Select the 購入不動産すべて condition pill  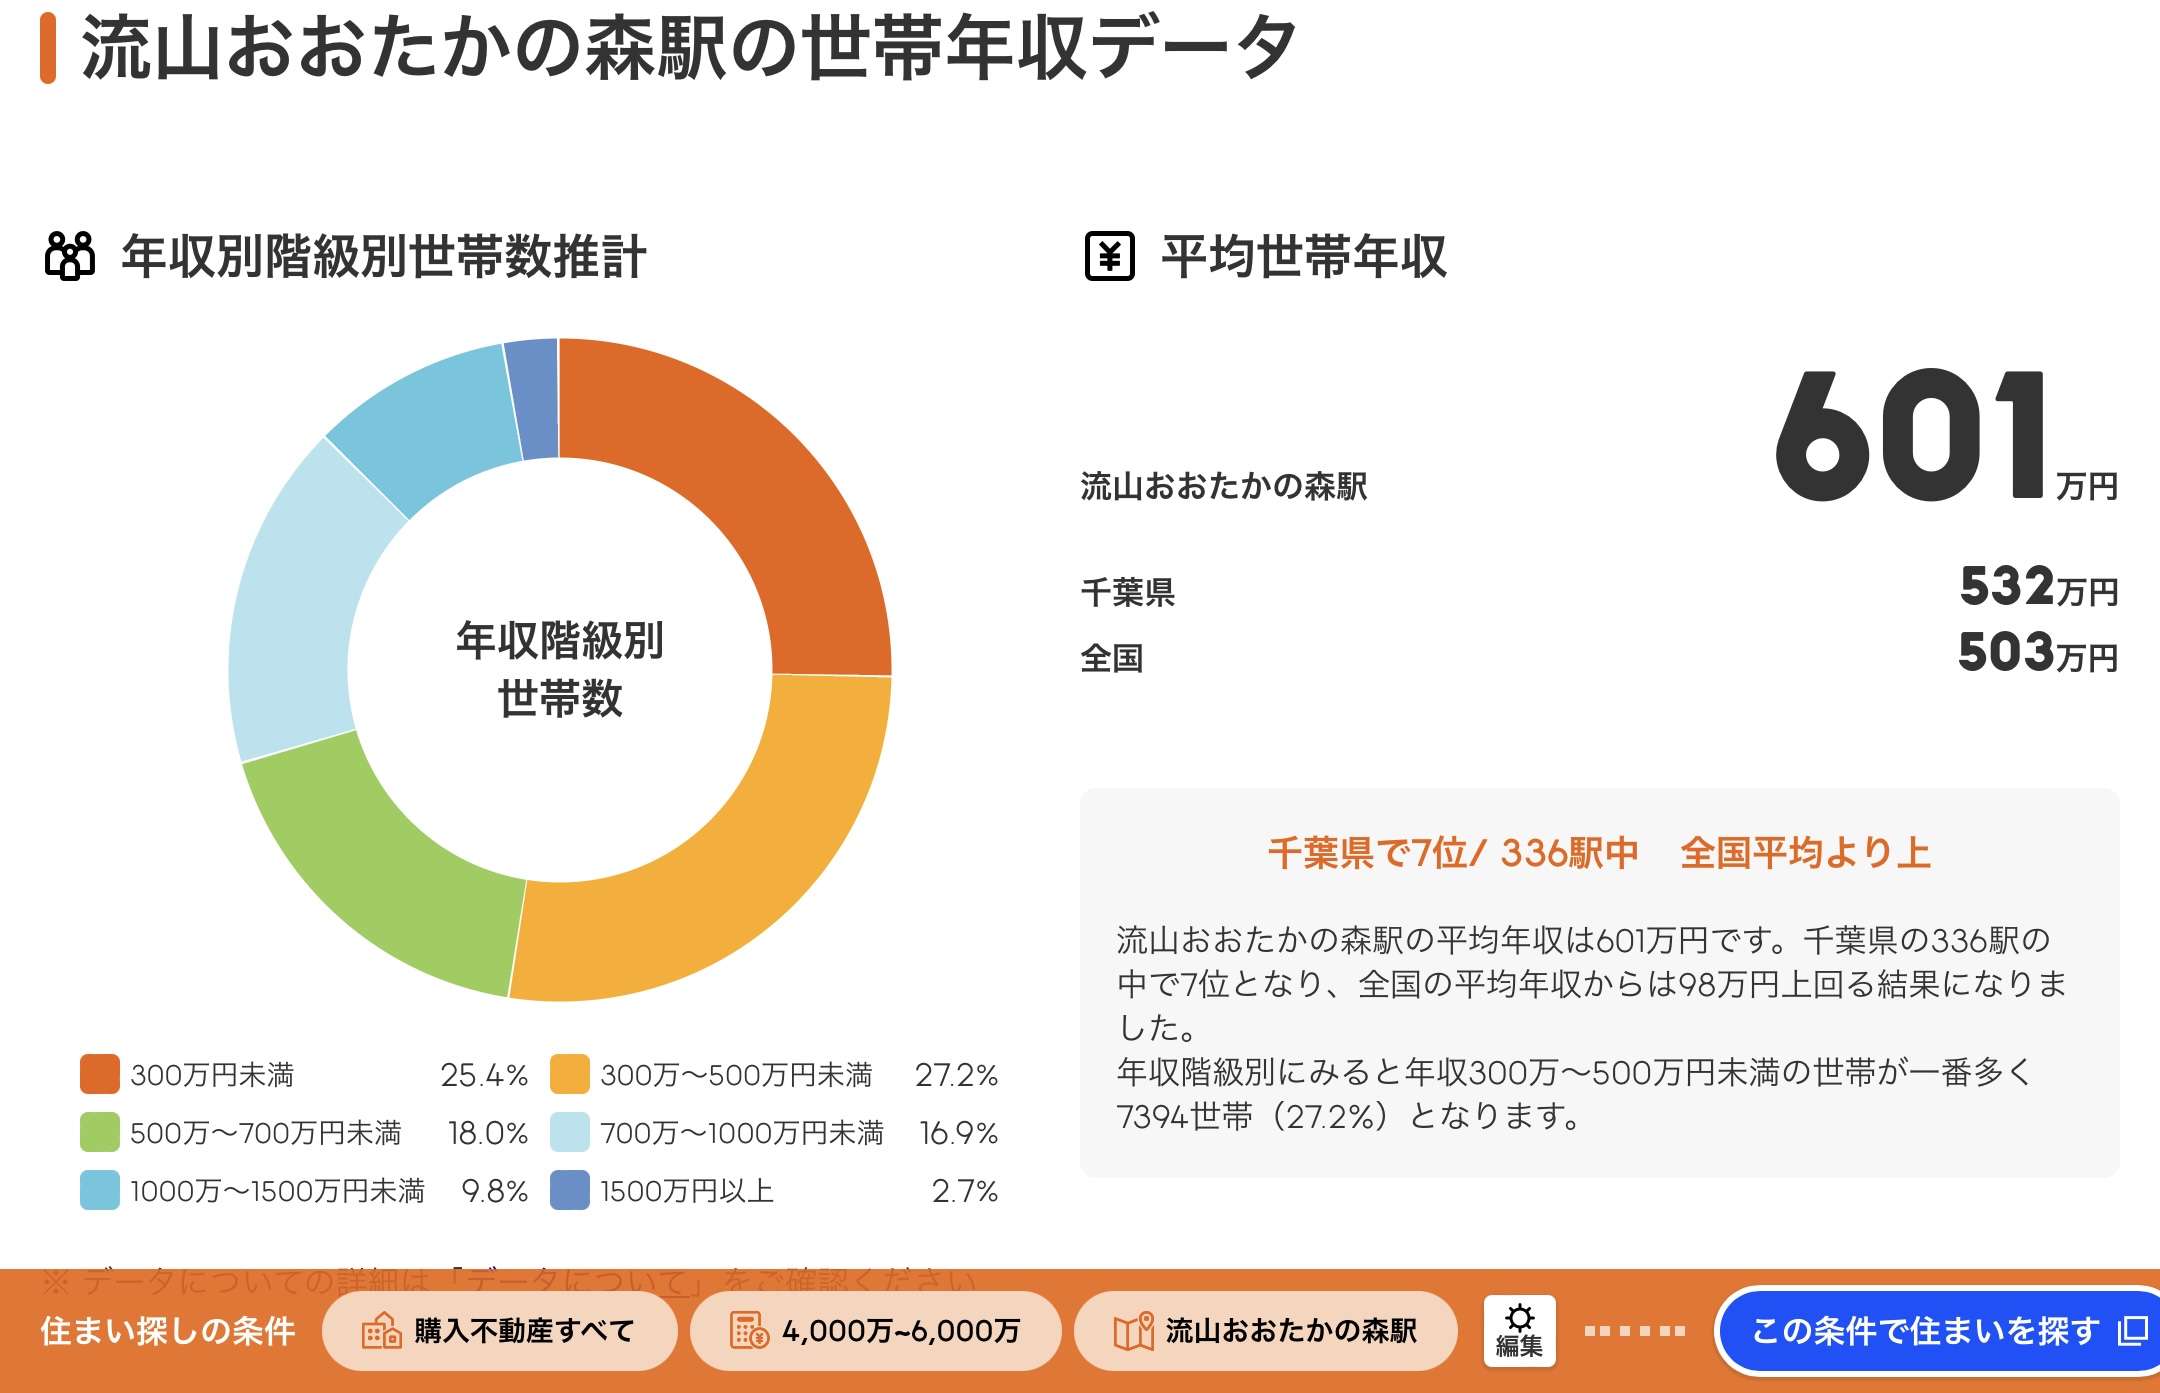coord(500,1331)
